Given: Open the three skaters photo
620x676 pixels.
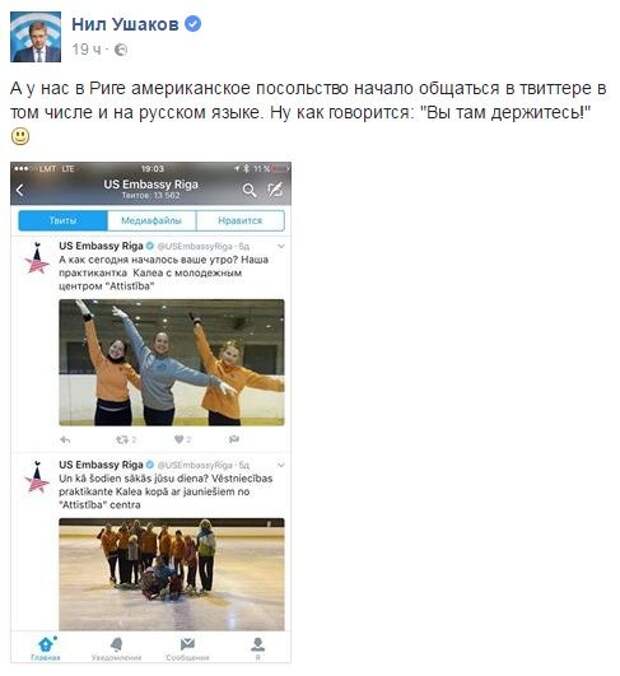Looking at the screenshot, I should click(x=172, y=363).
